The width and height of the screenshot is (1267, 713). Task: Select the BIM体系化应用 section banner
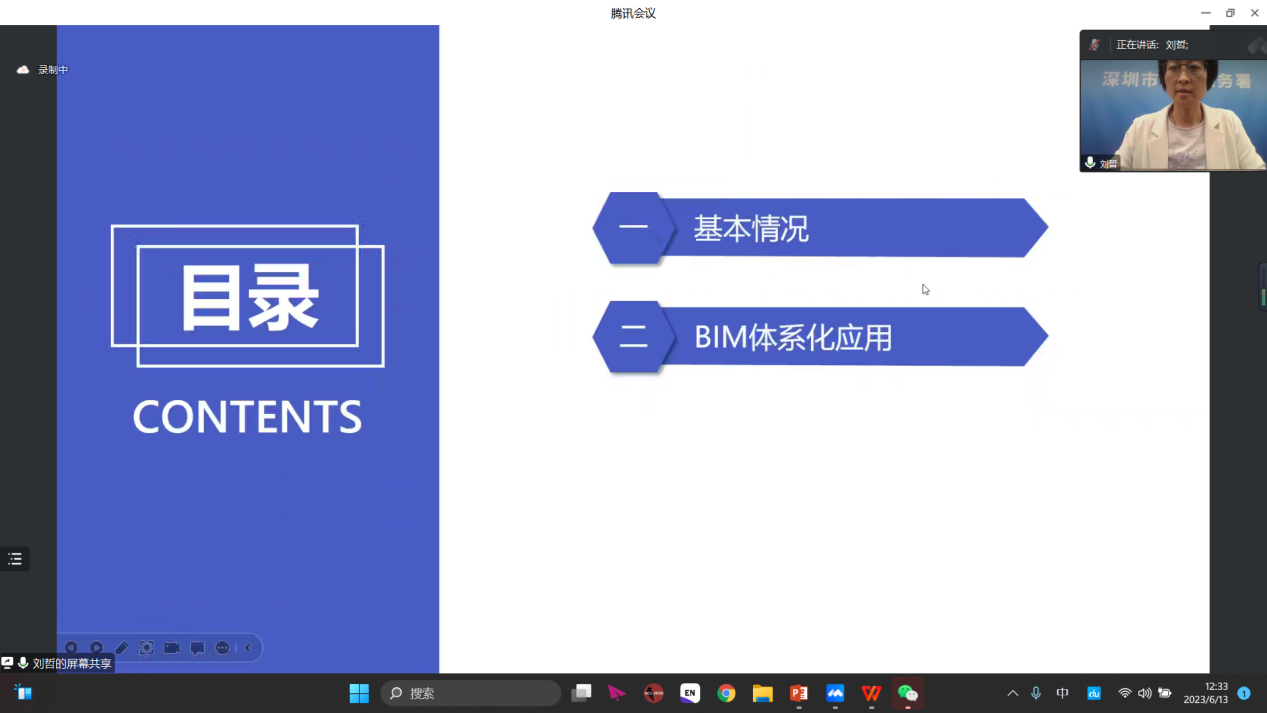coord(820,337)
